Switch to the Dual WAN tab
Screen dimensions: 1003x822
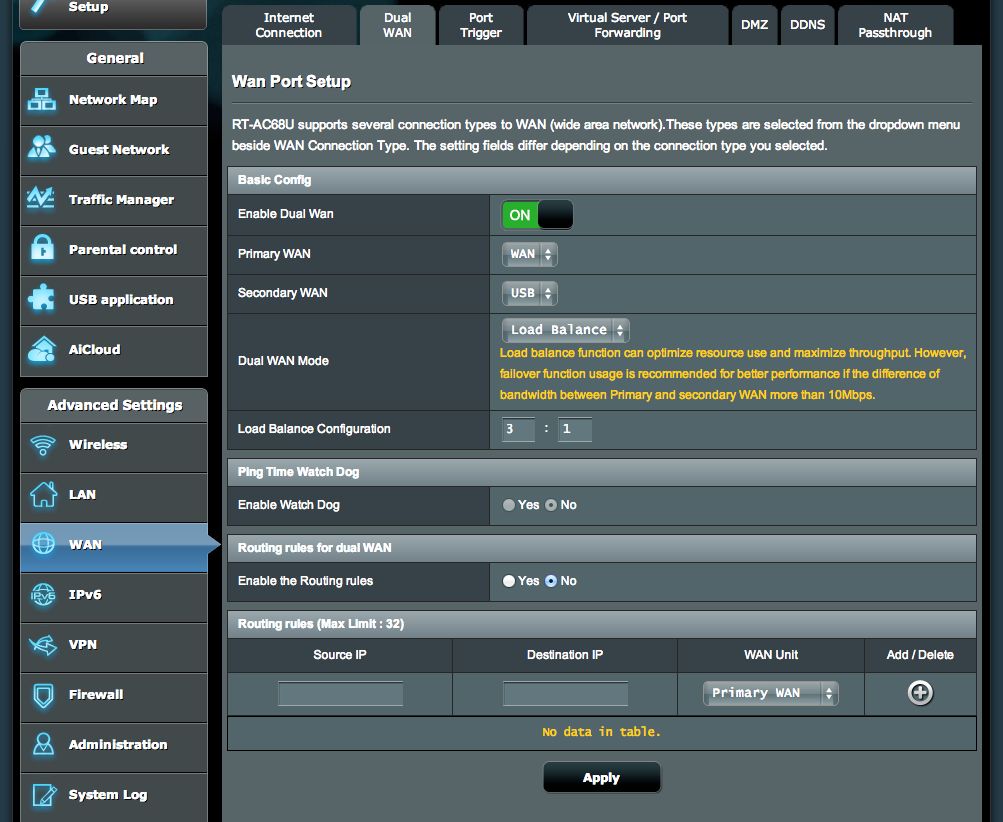pos(397,25)
